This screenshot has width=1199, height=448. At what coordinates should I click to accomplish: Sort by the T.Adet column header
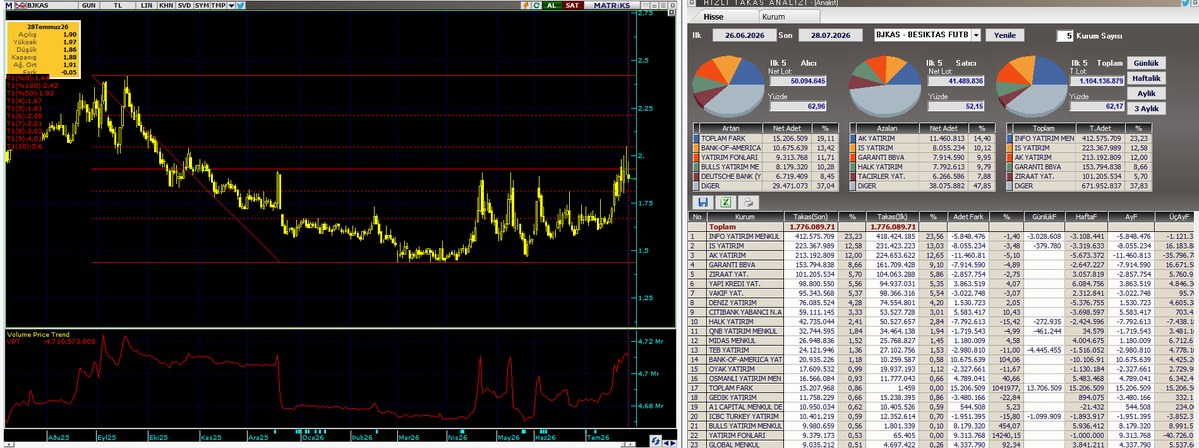click(x=1098, y=128)
